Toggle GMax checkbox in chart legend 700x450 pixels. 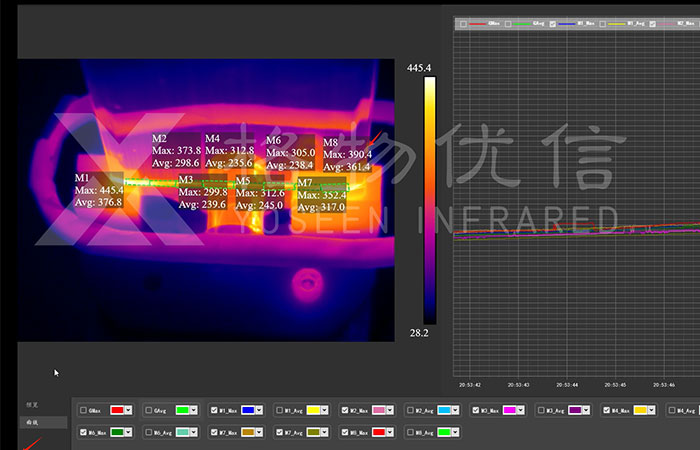[462, 23]
